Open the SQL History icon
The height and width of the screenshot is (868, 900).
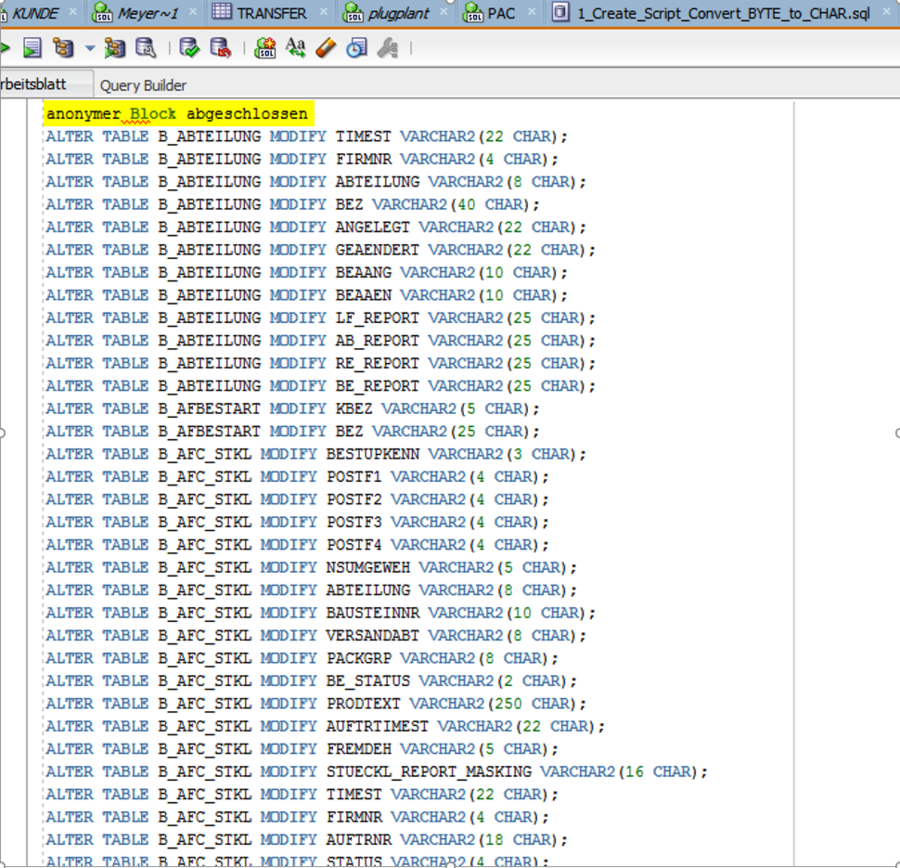pos(357,48)
